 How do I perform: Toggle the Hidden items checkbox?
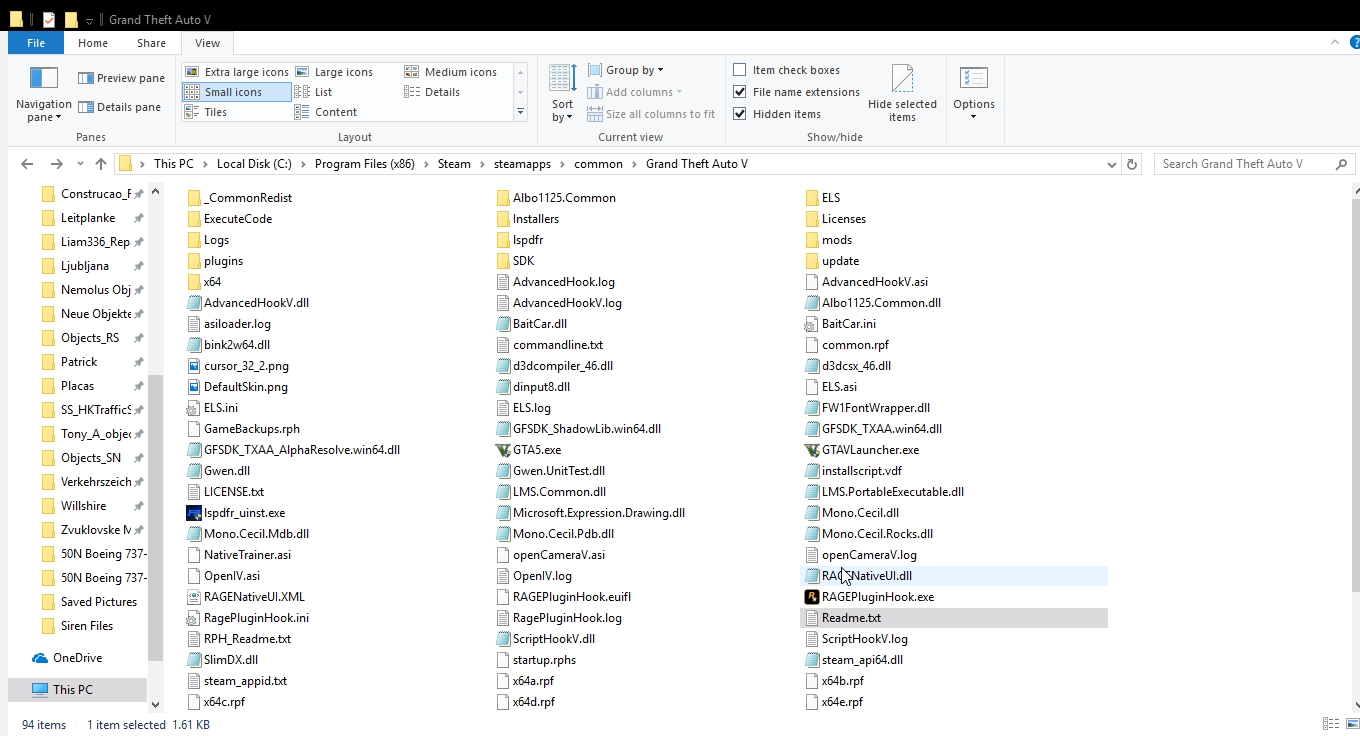tap(740, 114)
